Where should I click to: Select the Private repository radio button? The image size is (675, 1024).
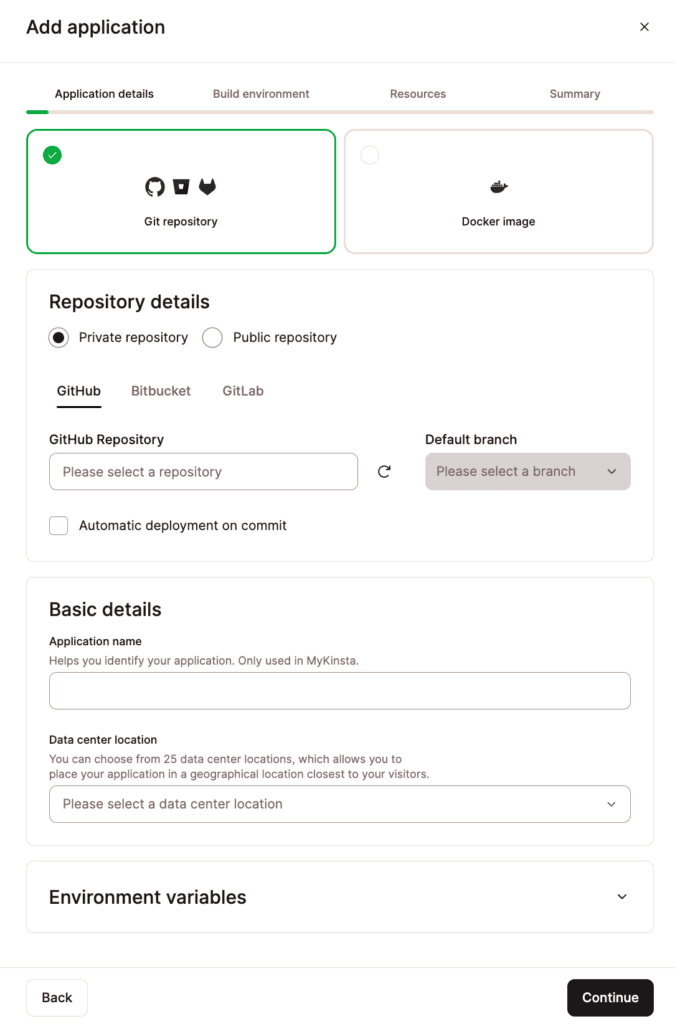click(x=59, y=338)
